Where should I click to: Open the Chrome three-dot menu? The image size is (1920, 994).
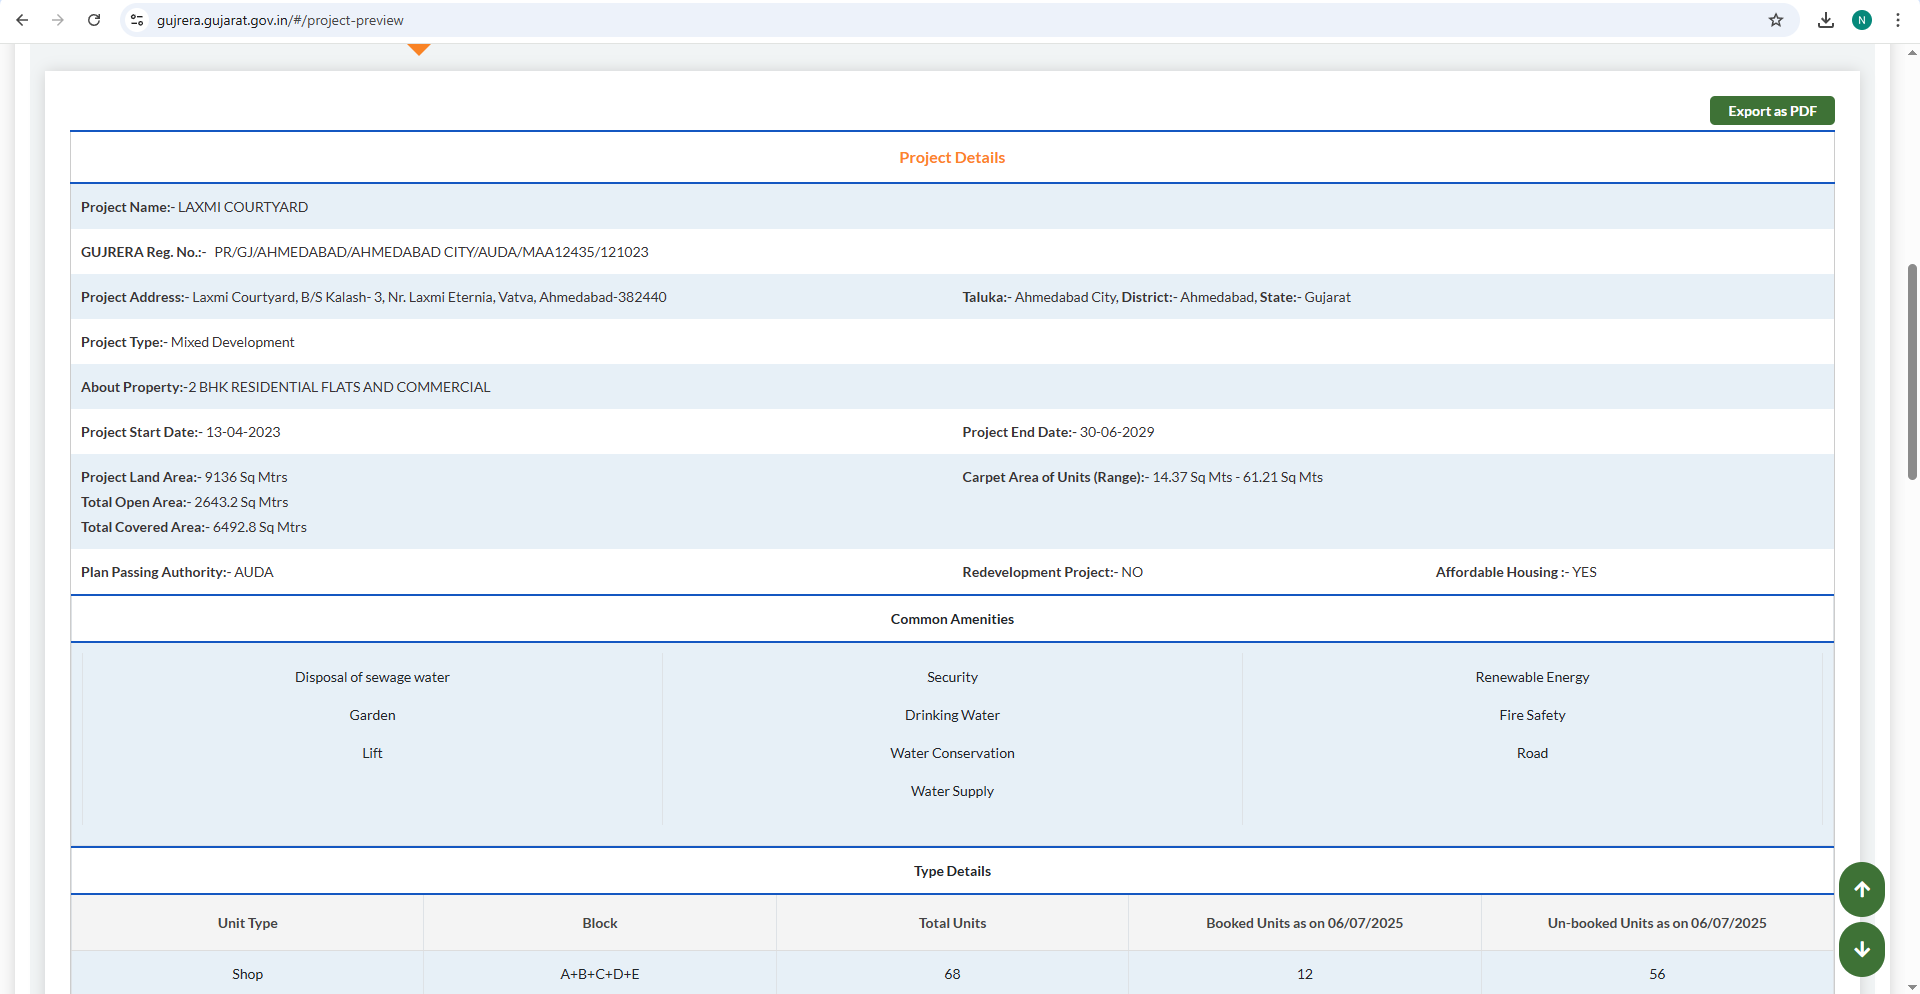click(1899, 20)
